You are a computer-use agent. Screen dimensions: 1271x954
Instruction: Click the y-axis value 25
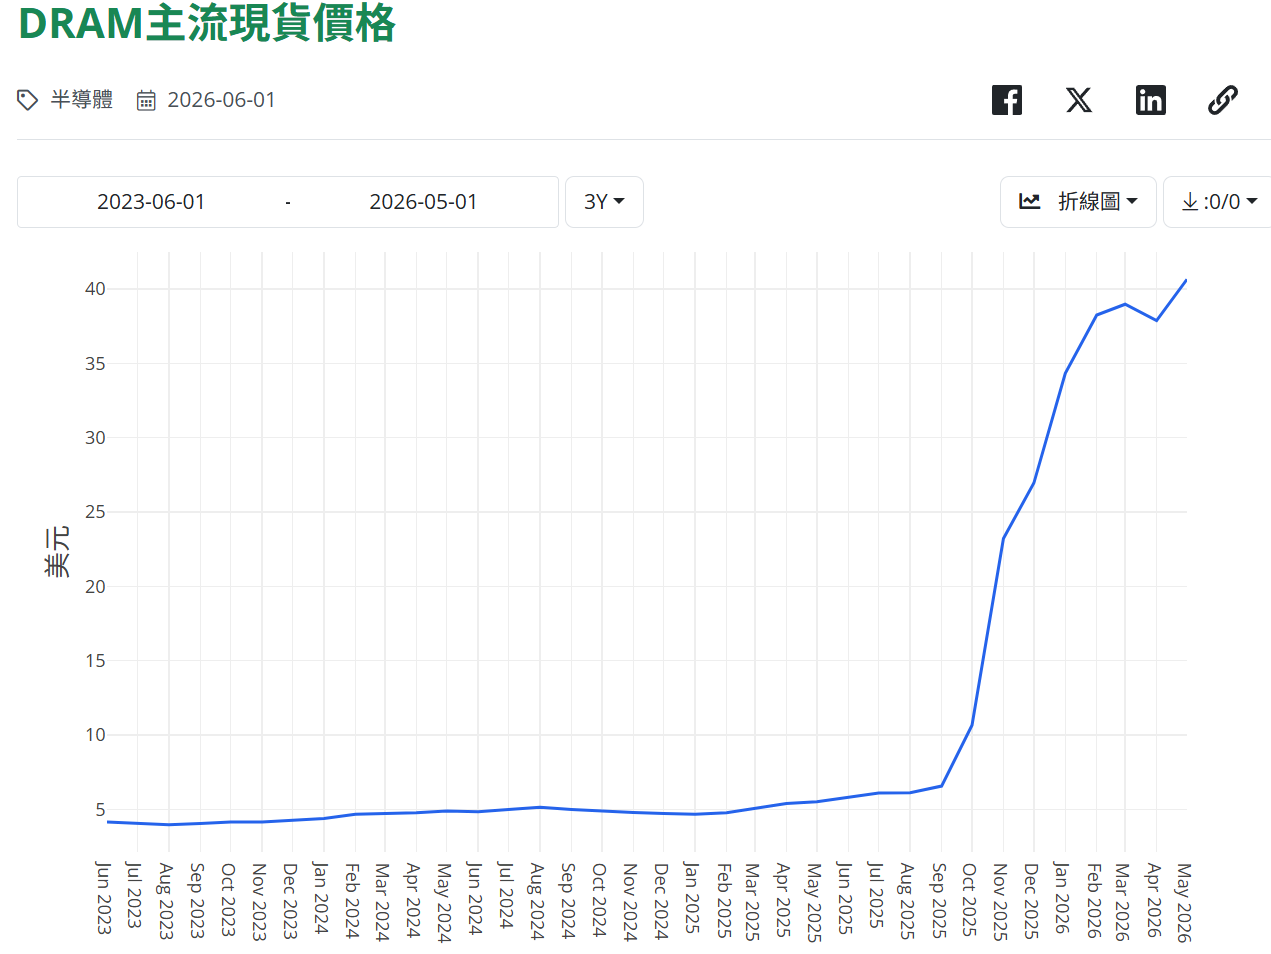95,512
